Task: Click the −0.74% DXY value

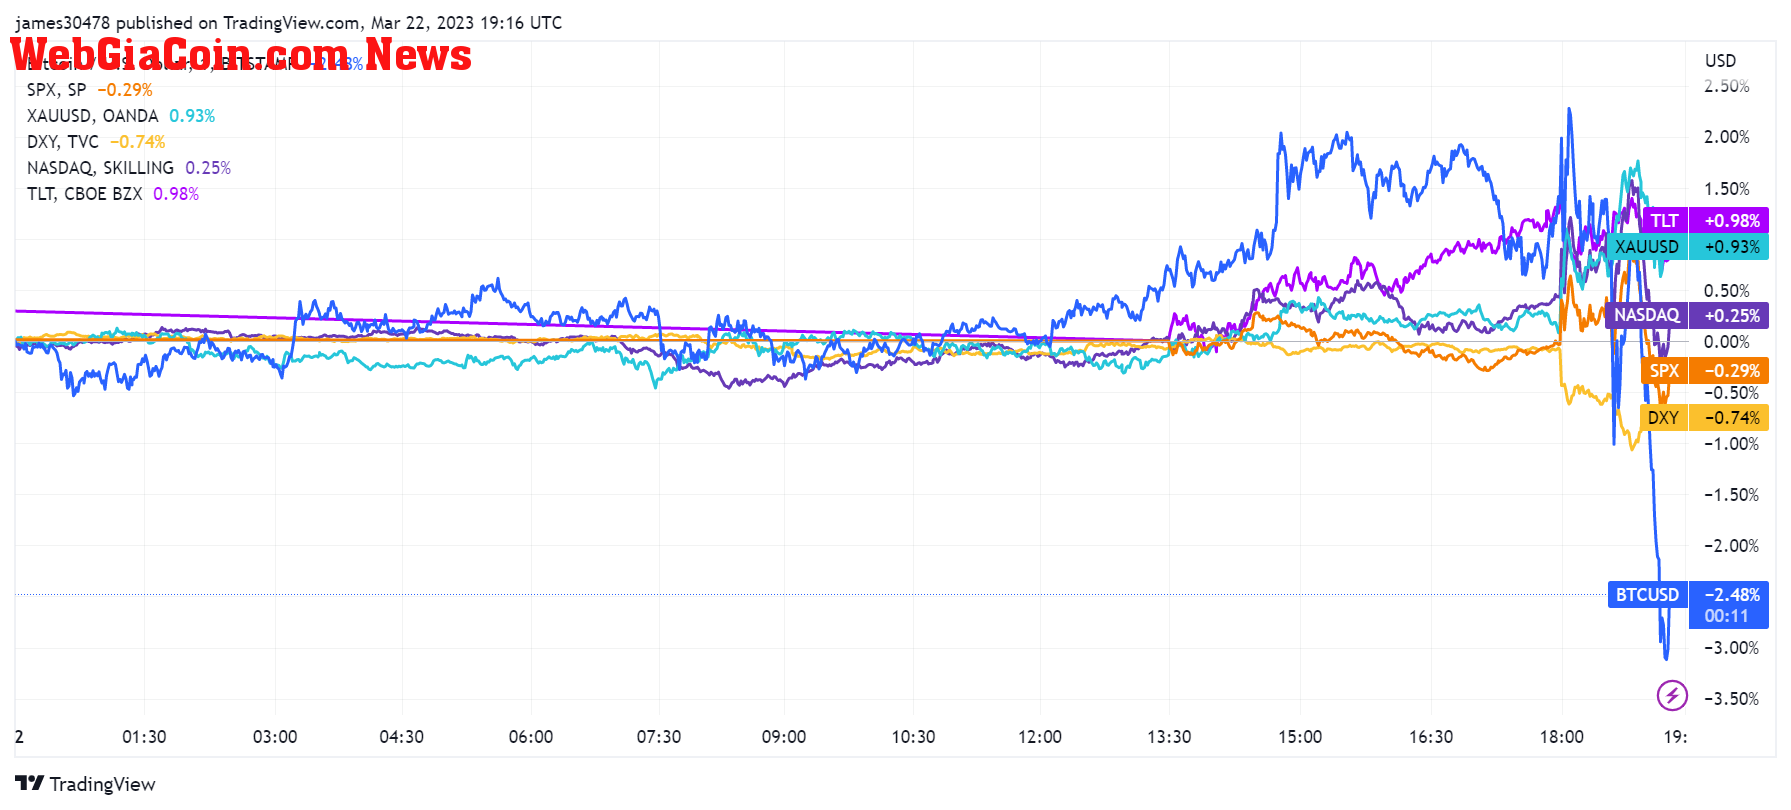Action: click(x=1729, y=418)
